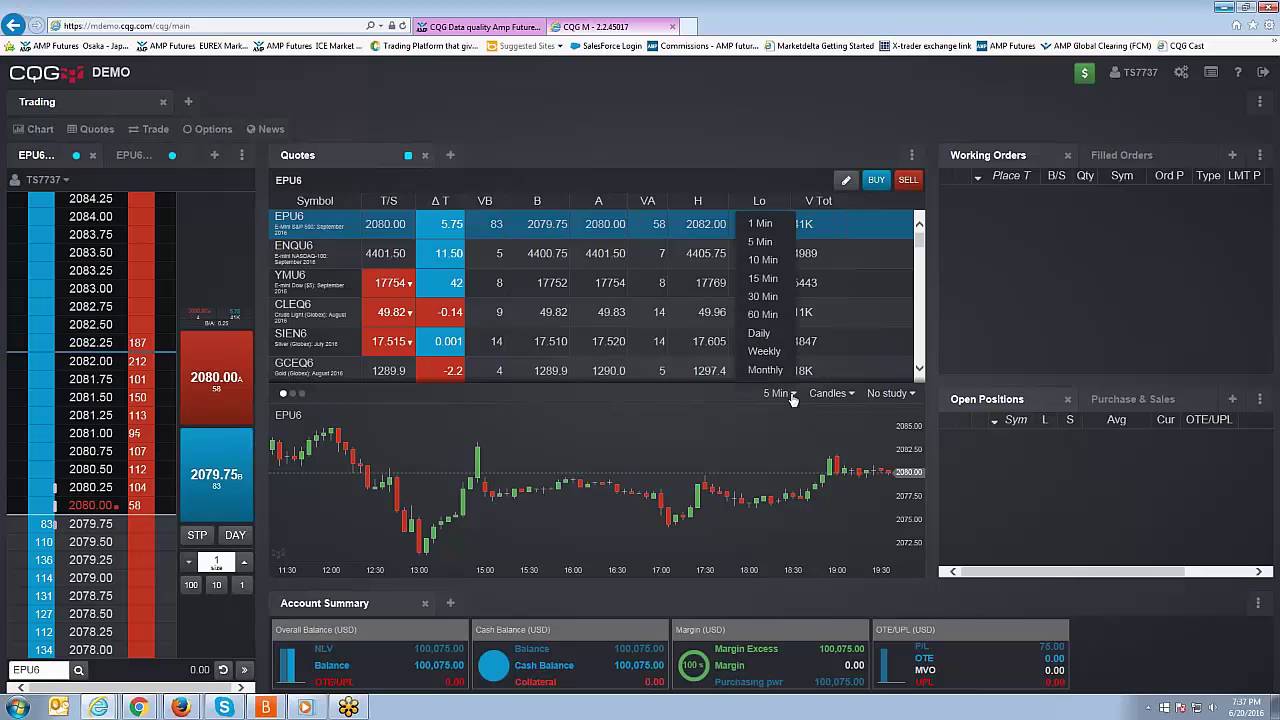Add a tab next to Purchase & Sales
1280x720 pixels.
(x=1232, y=399)
